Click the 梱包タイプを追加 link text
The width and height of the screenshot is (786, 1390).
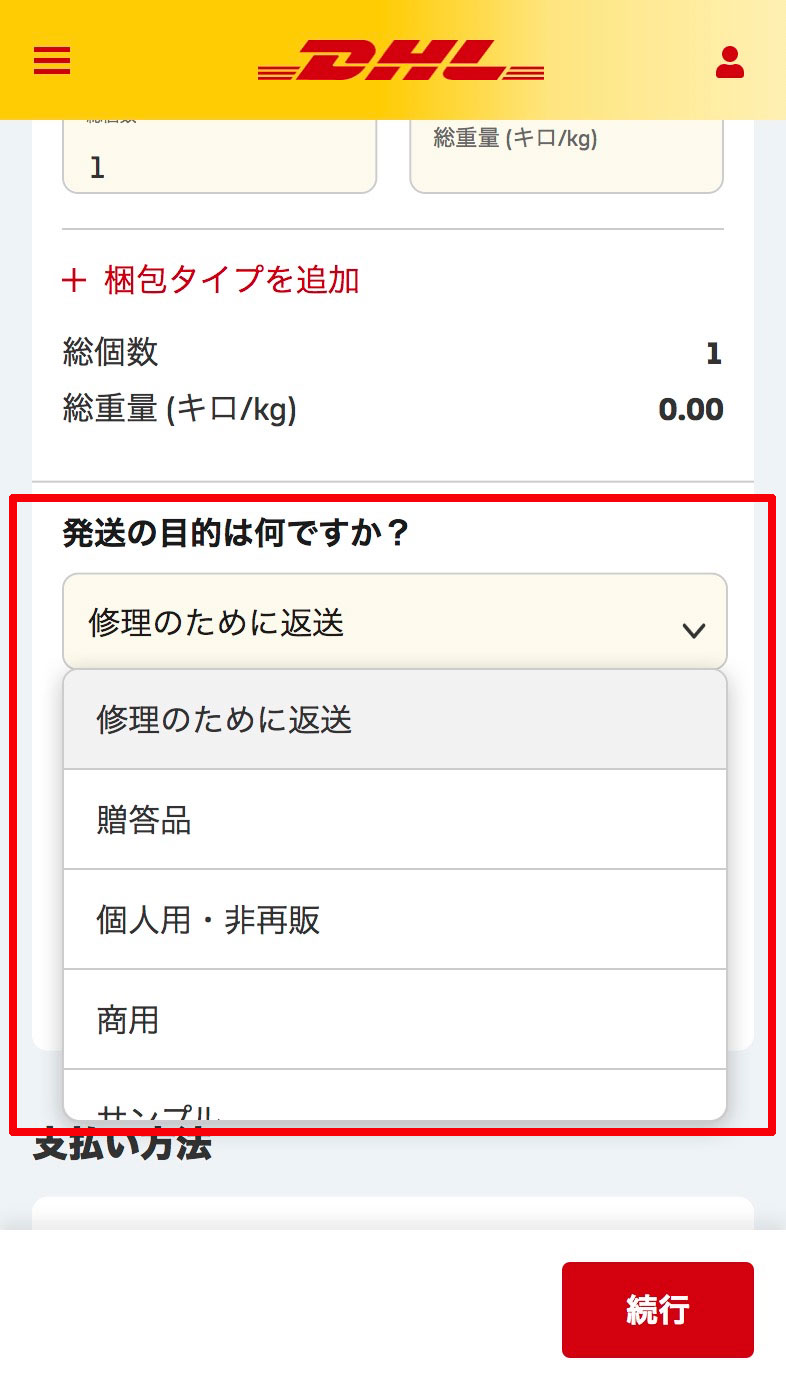(x=231, y=281)
